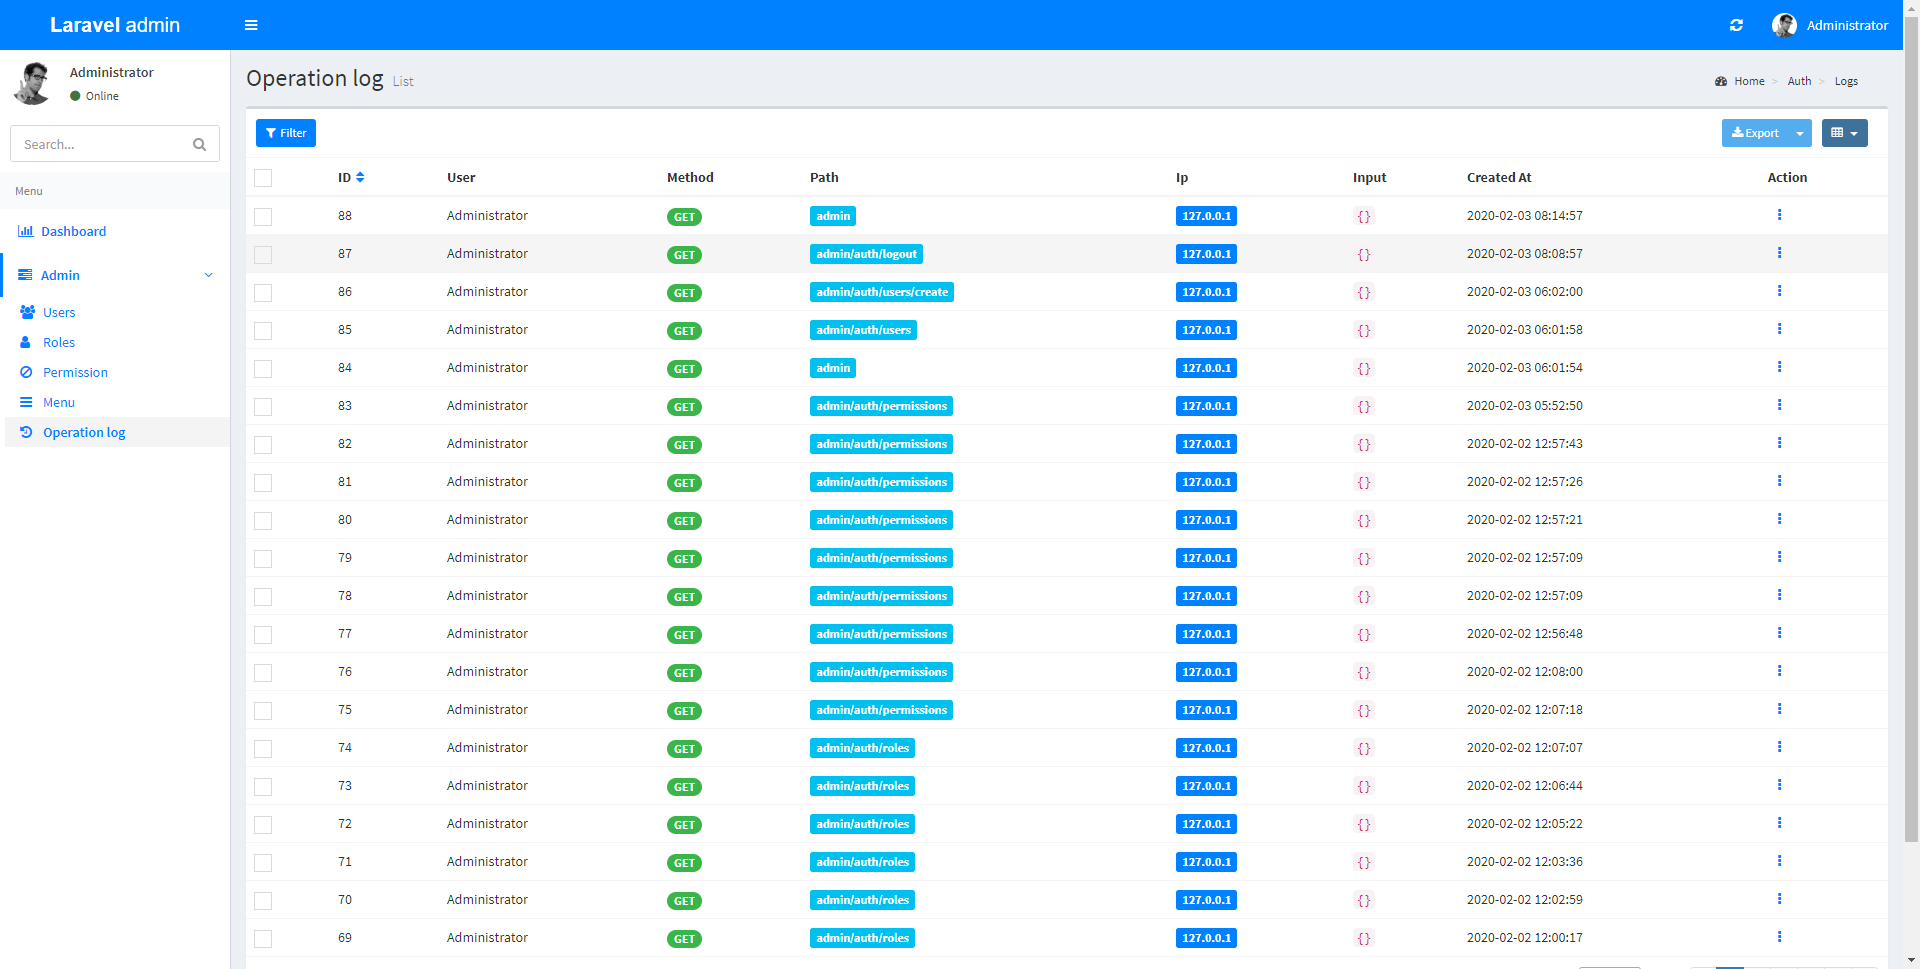This screenshot has width=1920, height=969.
Task: Open the column selector grid dropdown
Action: click(1844, 133)
